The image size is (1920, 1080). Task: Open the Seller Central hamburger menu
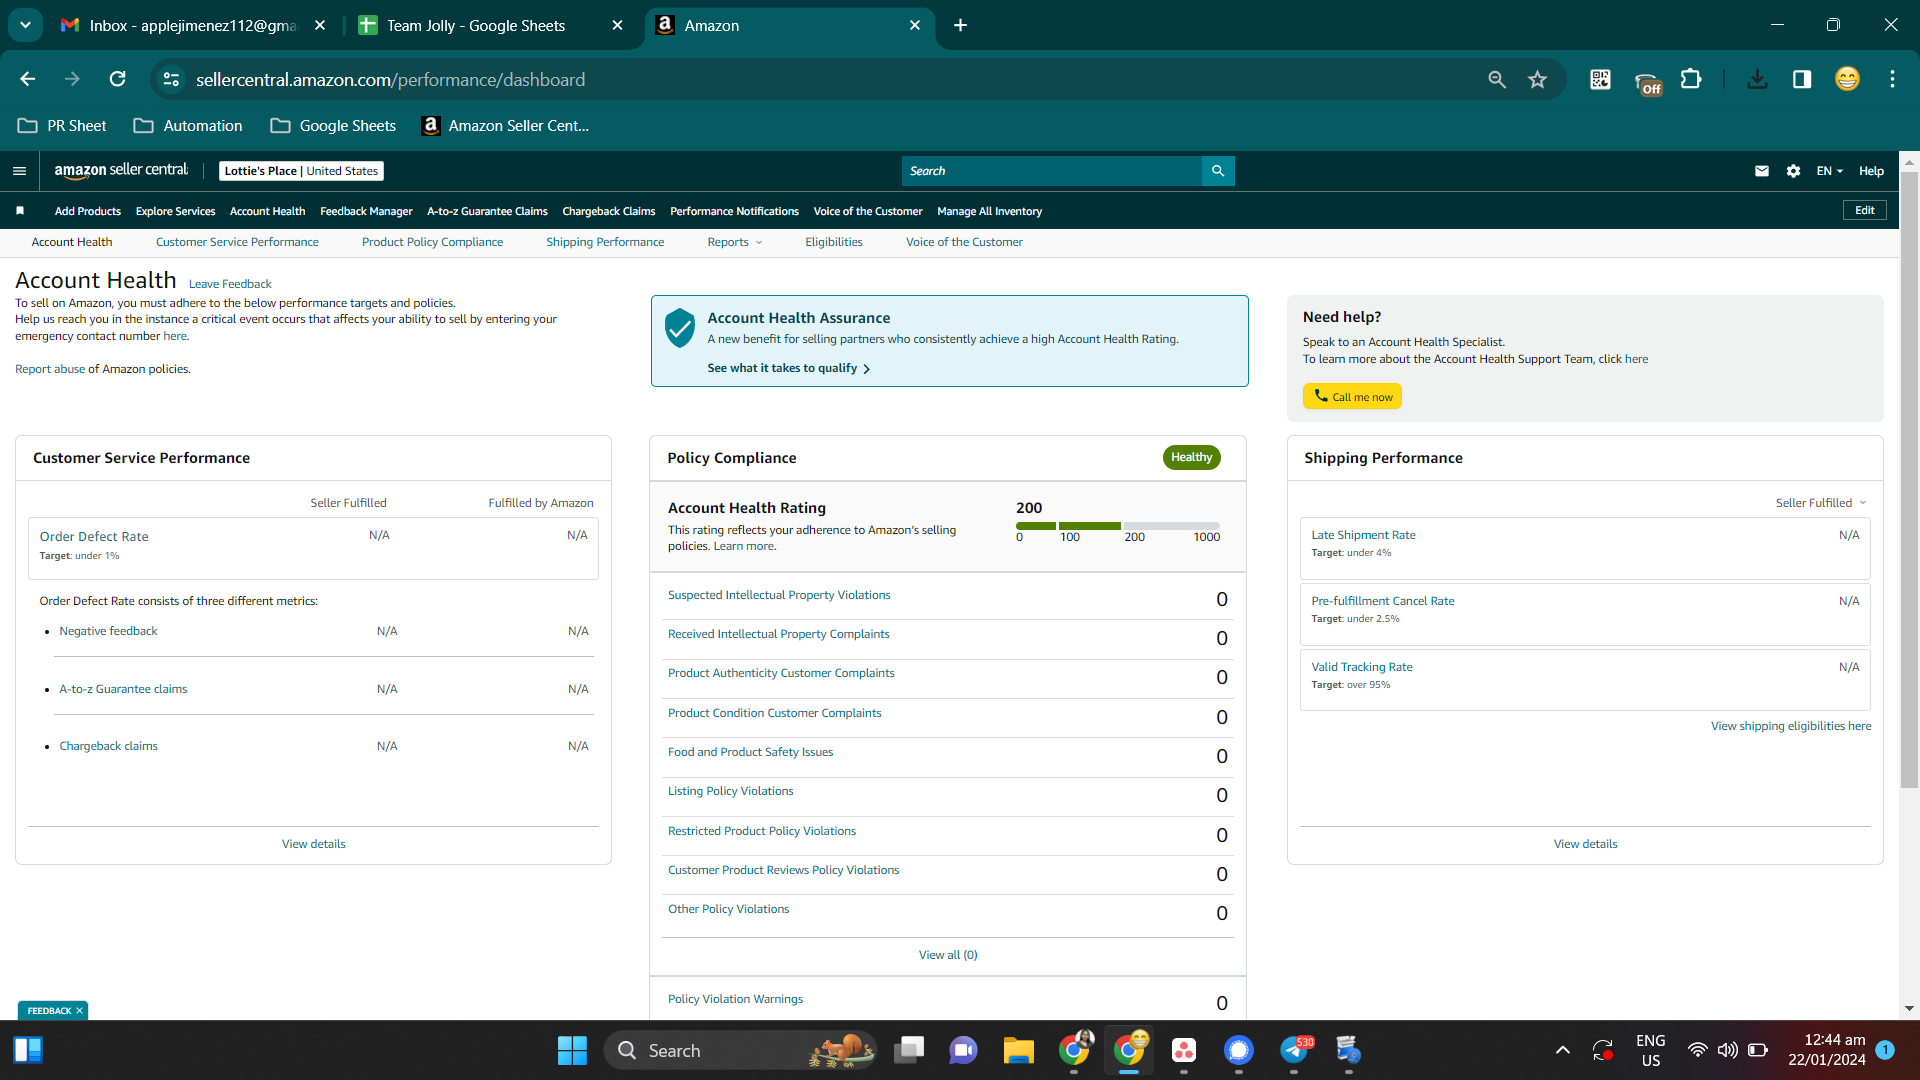(19, 171)
